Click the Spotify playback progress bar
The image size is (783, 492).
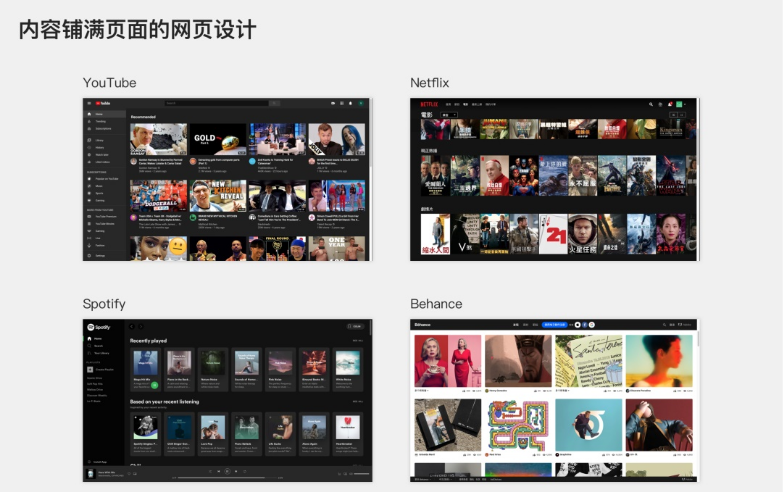[x=227, y=478]
